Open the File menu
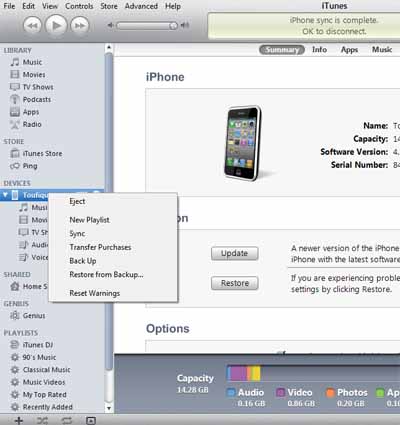 tap(9, 6)
